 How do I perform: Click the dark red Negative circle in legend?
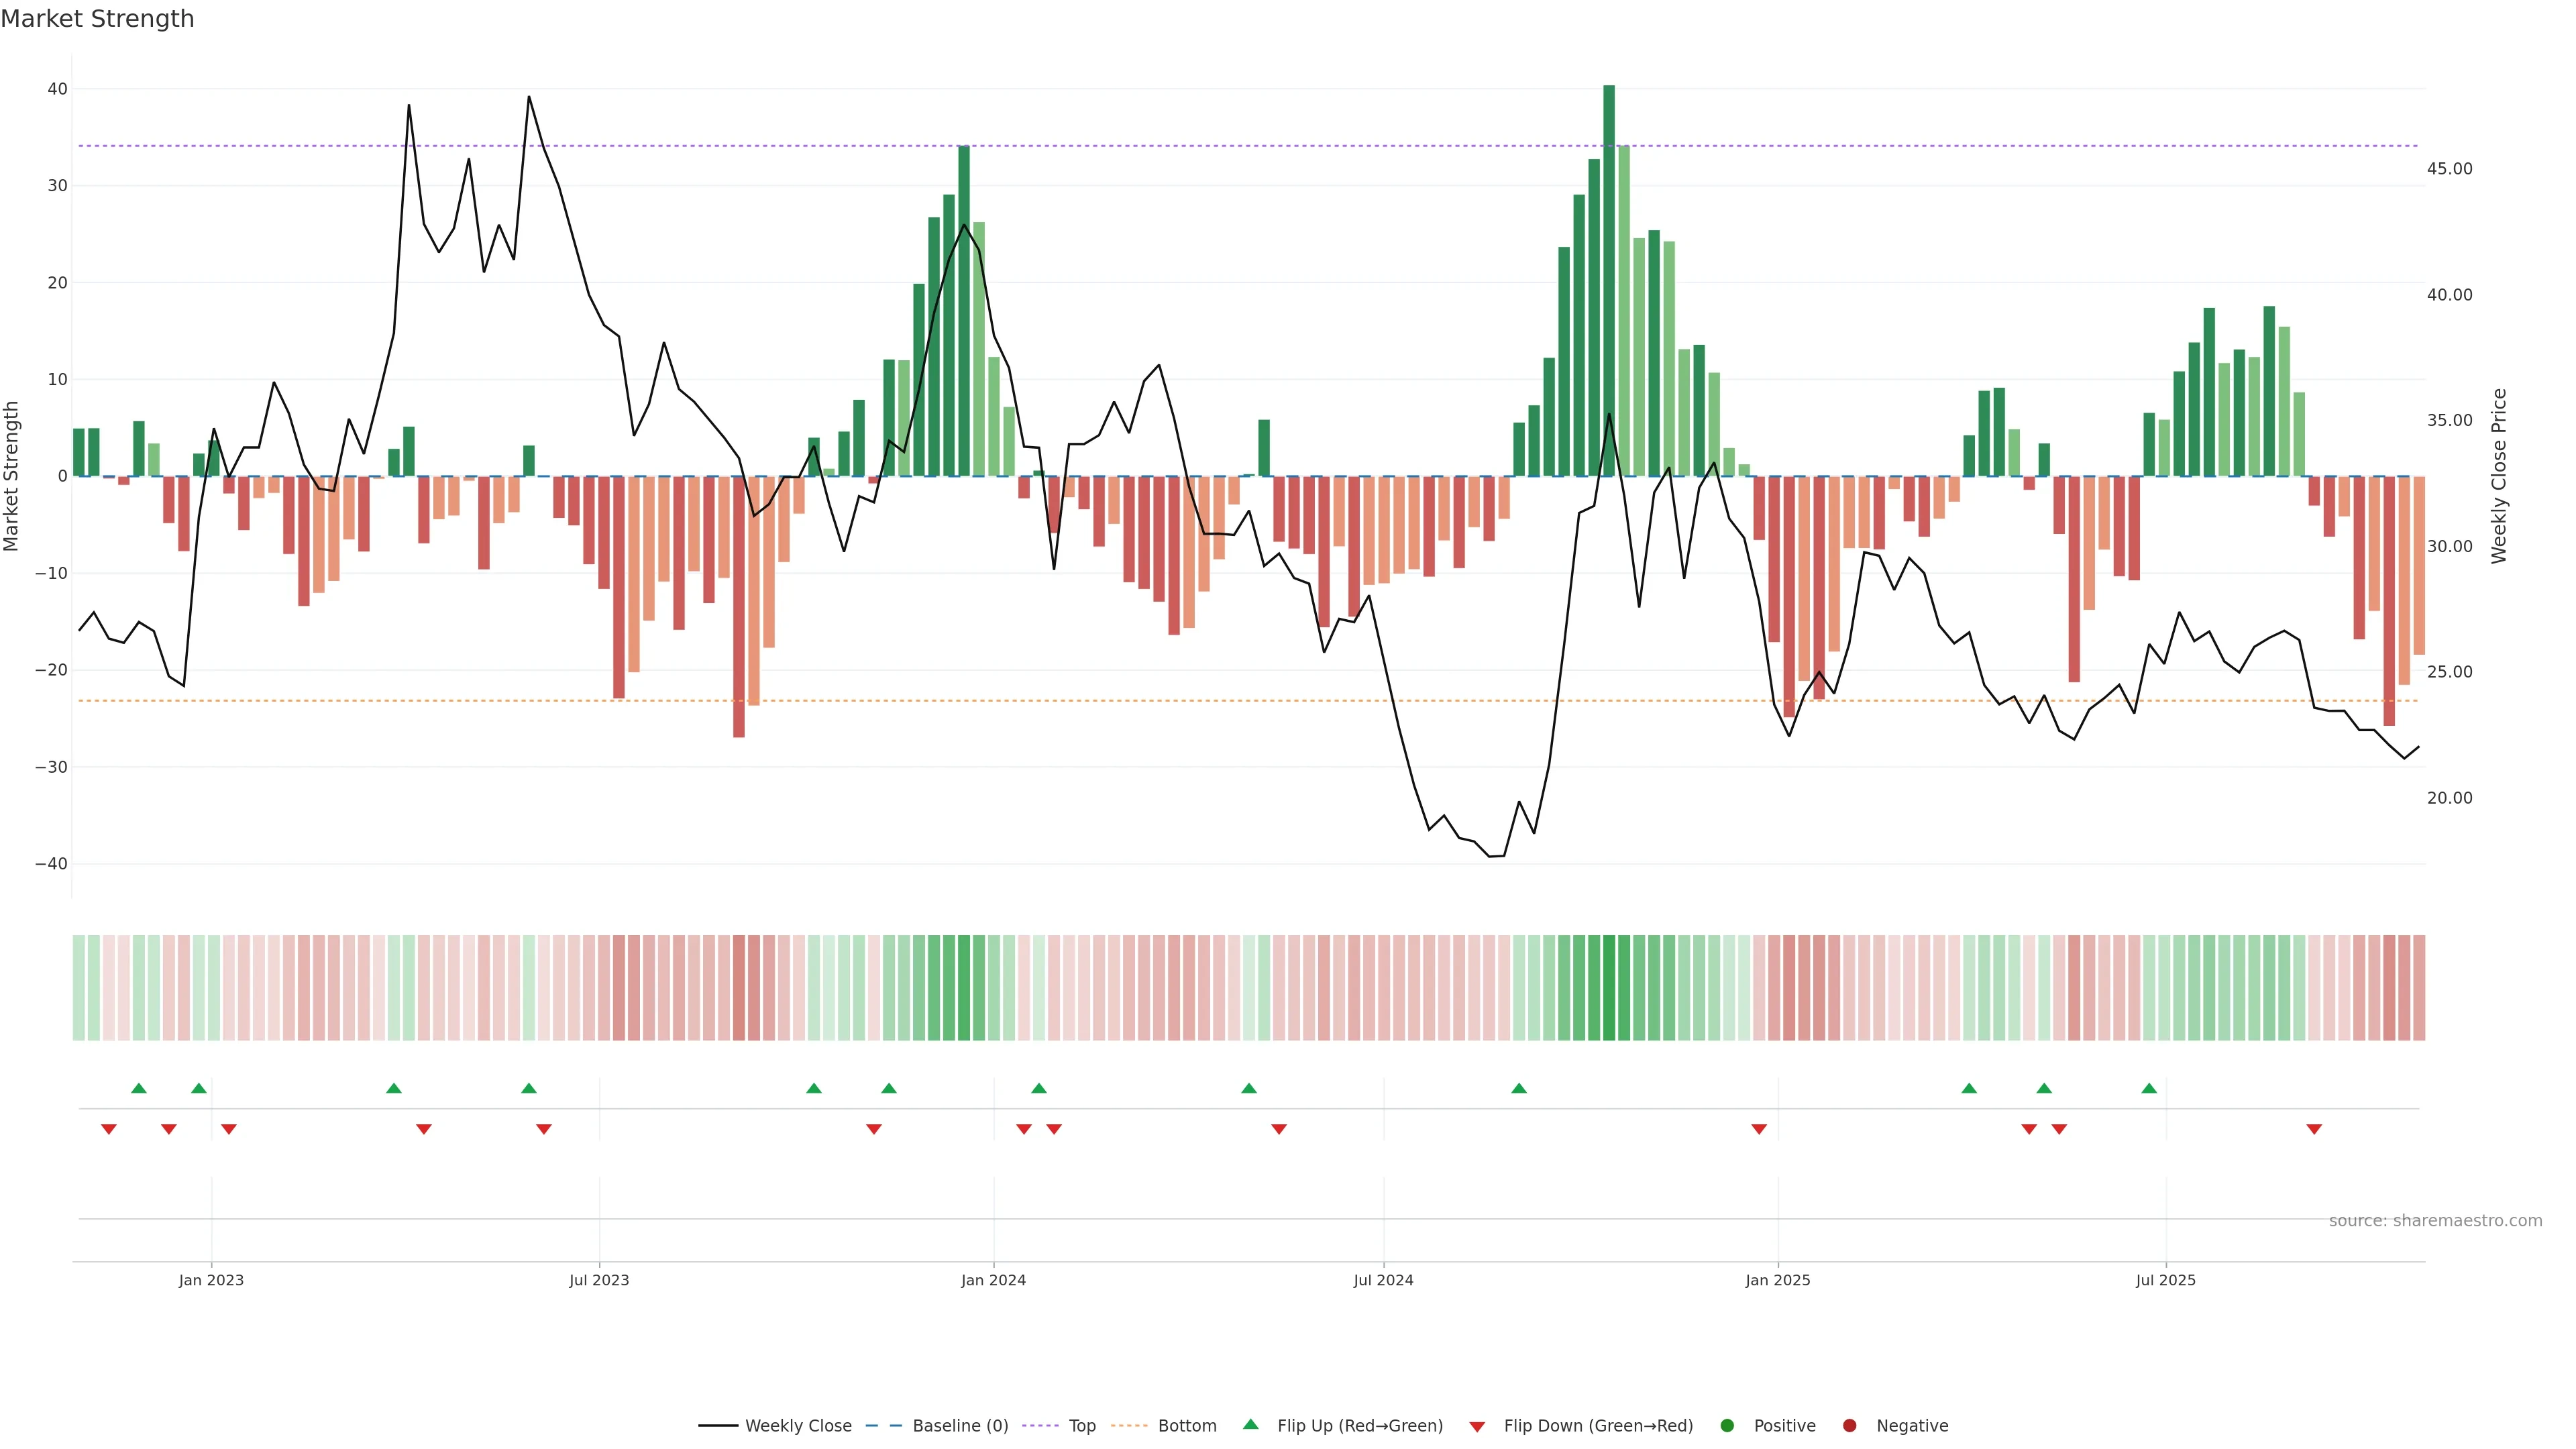point(1849,1426)
